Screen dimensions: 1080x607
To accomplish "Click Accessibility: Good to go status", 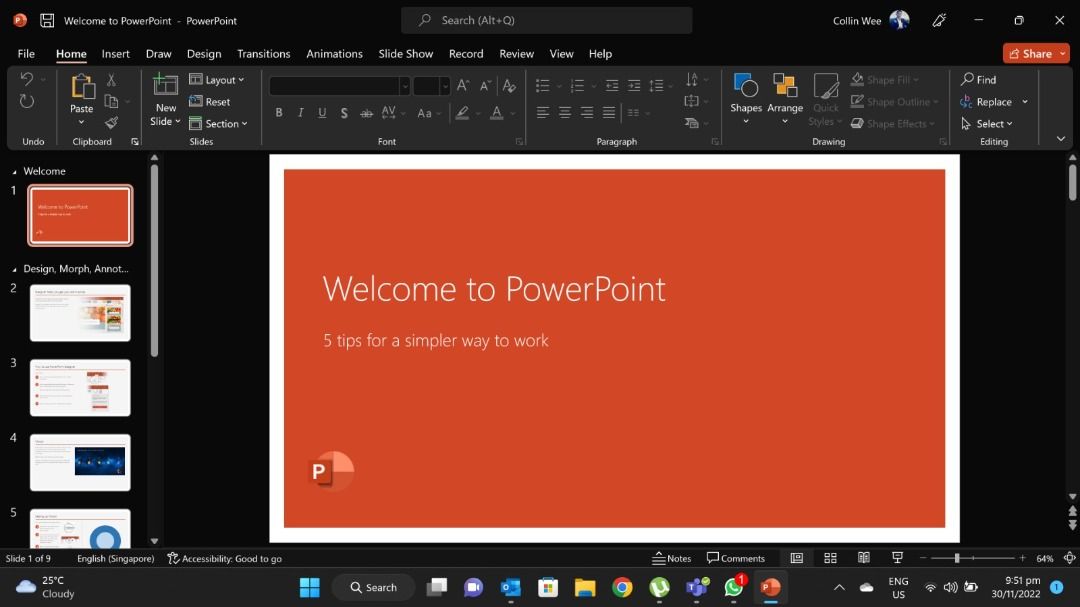I will (225, 558).
